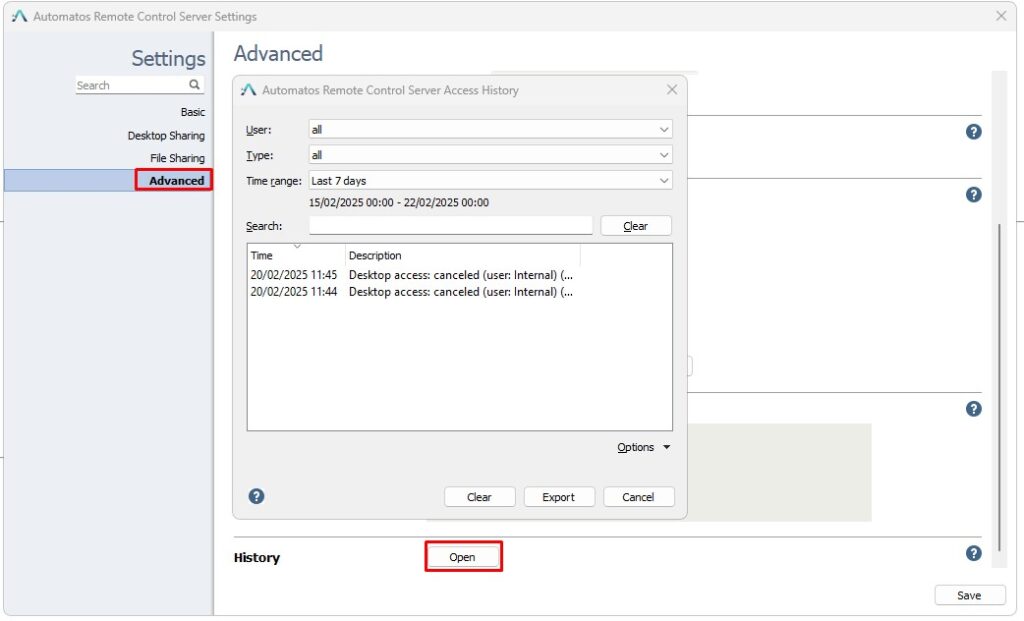This screenshot has width=1024, height=621.
Task: Click the second help icon on the right side
Action: coord(972,195)
